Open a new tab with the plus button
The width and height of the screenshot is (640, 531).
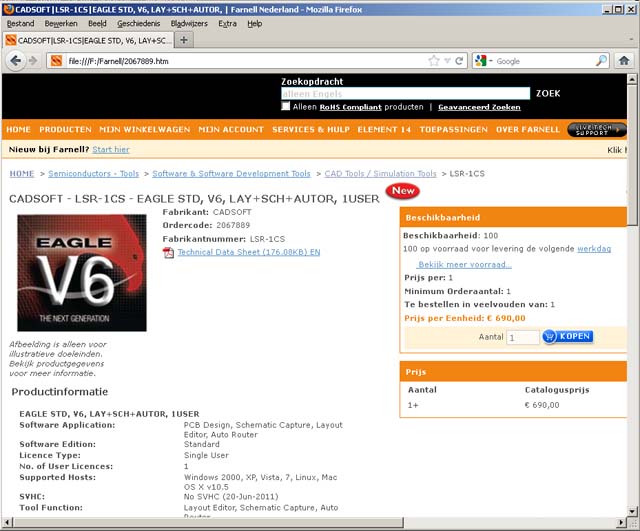185,40
